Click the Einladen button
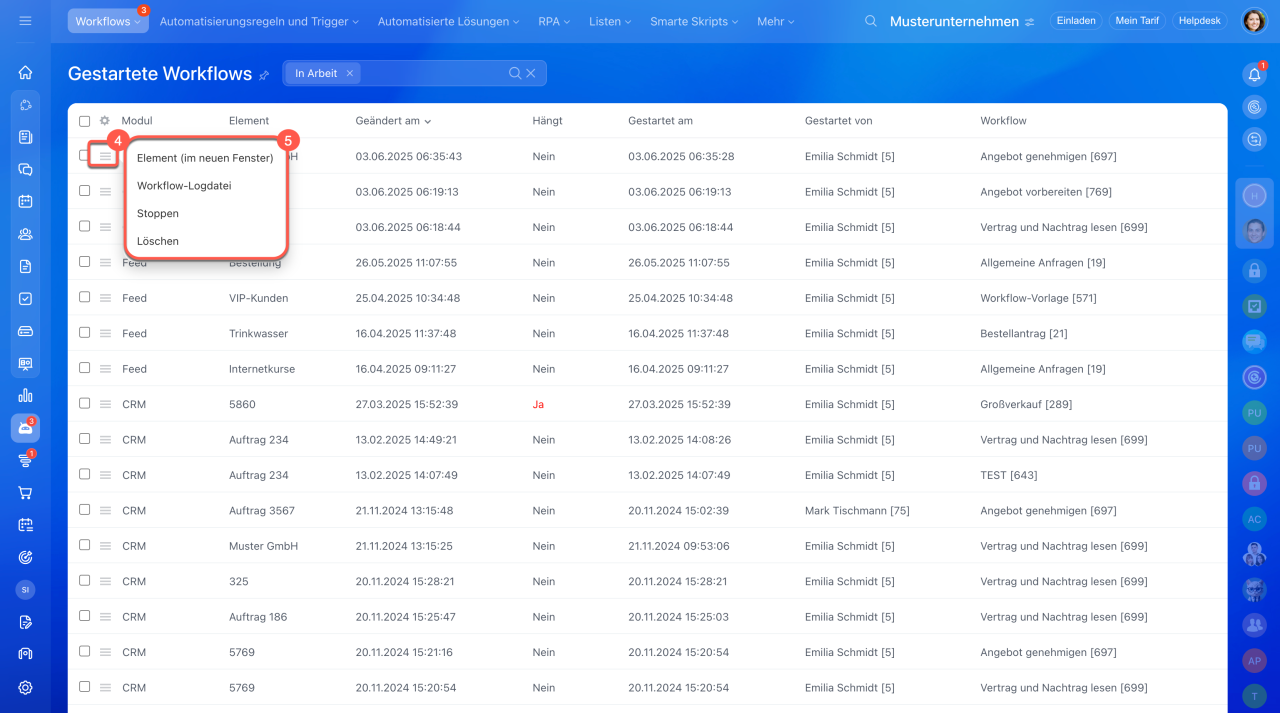 coord(1076,21)
